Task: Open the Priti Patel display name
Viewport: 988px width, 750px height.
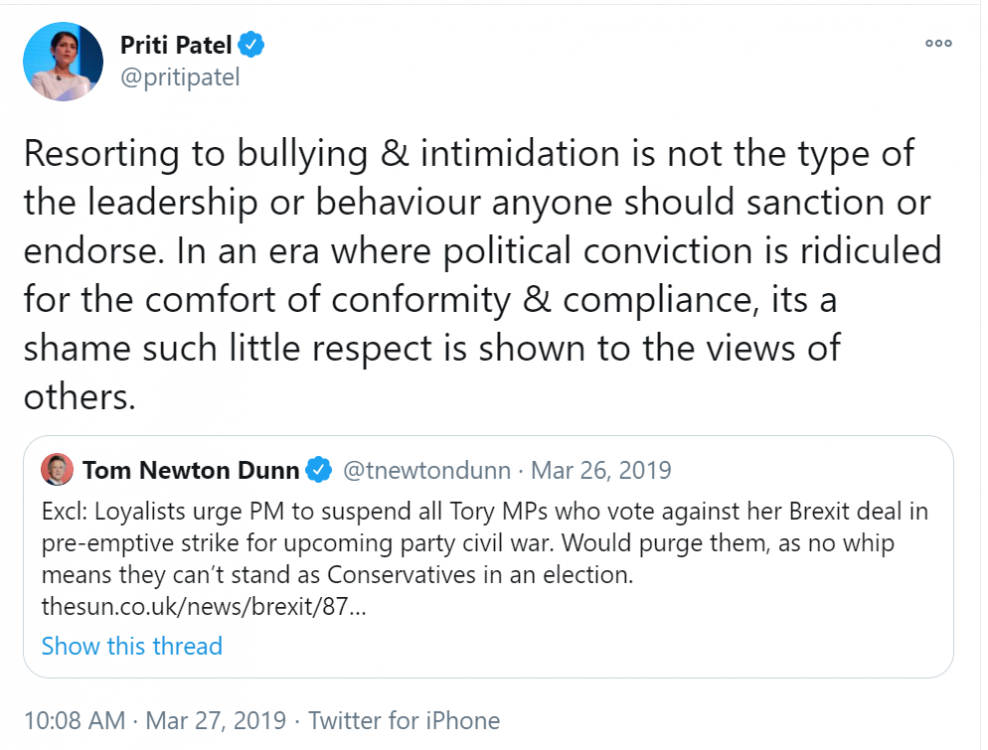Action: point(177,45)
